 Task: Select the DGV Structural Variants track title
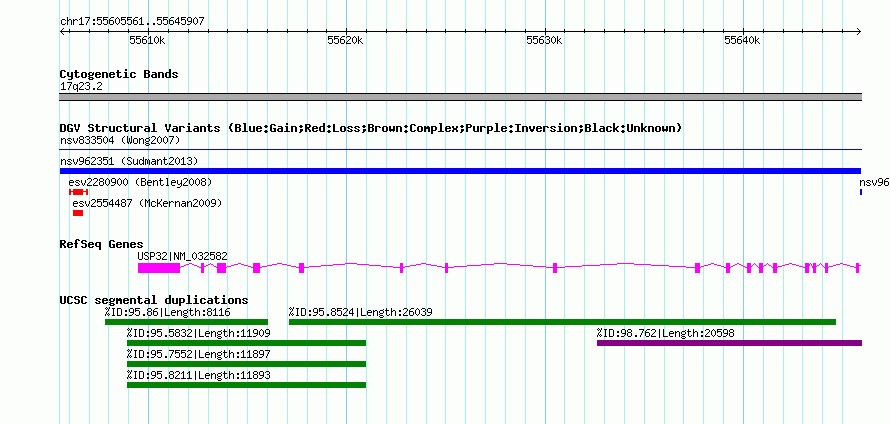coord(371,128)
